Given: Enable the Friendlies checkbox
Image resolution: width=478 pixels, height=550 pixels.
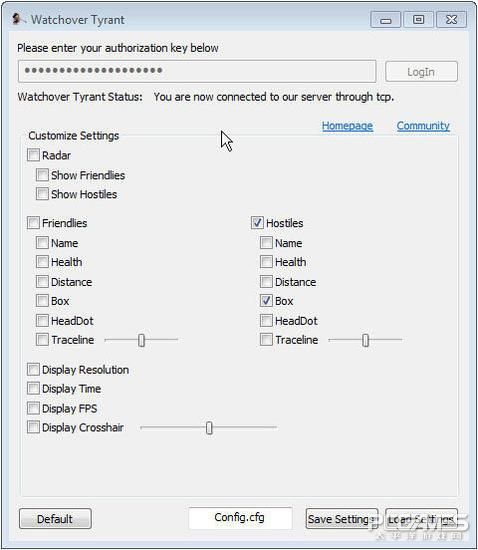Looking at the screenshot, I should (x=34, y=223).
